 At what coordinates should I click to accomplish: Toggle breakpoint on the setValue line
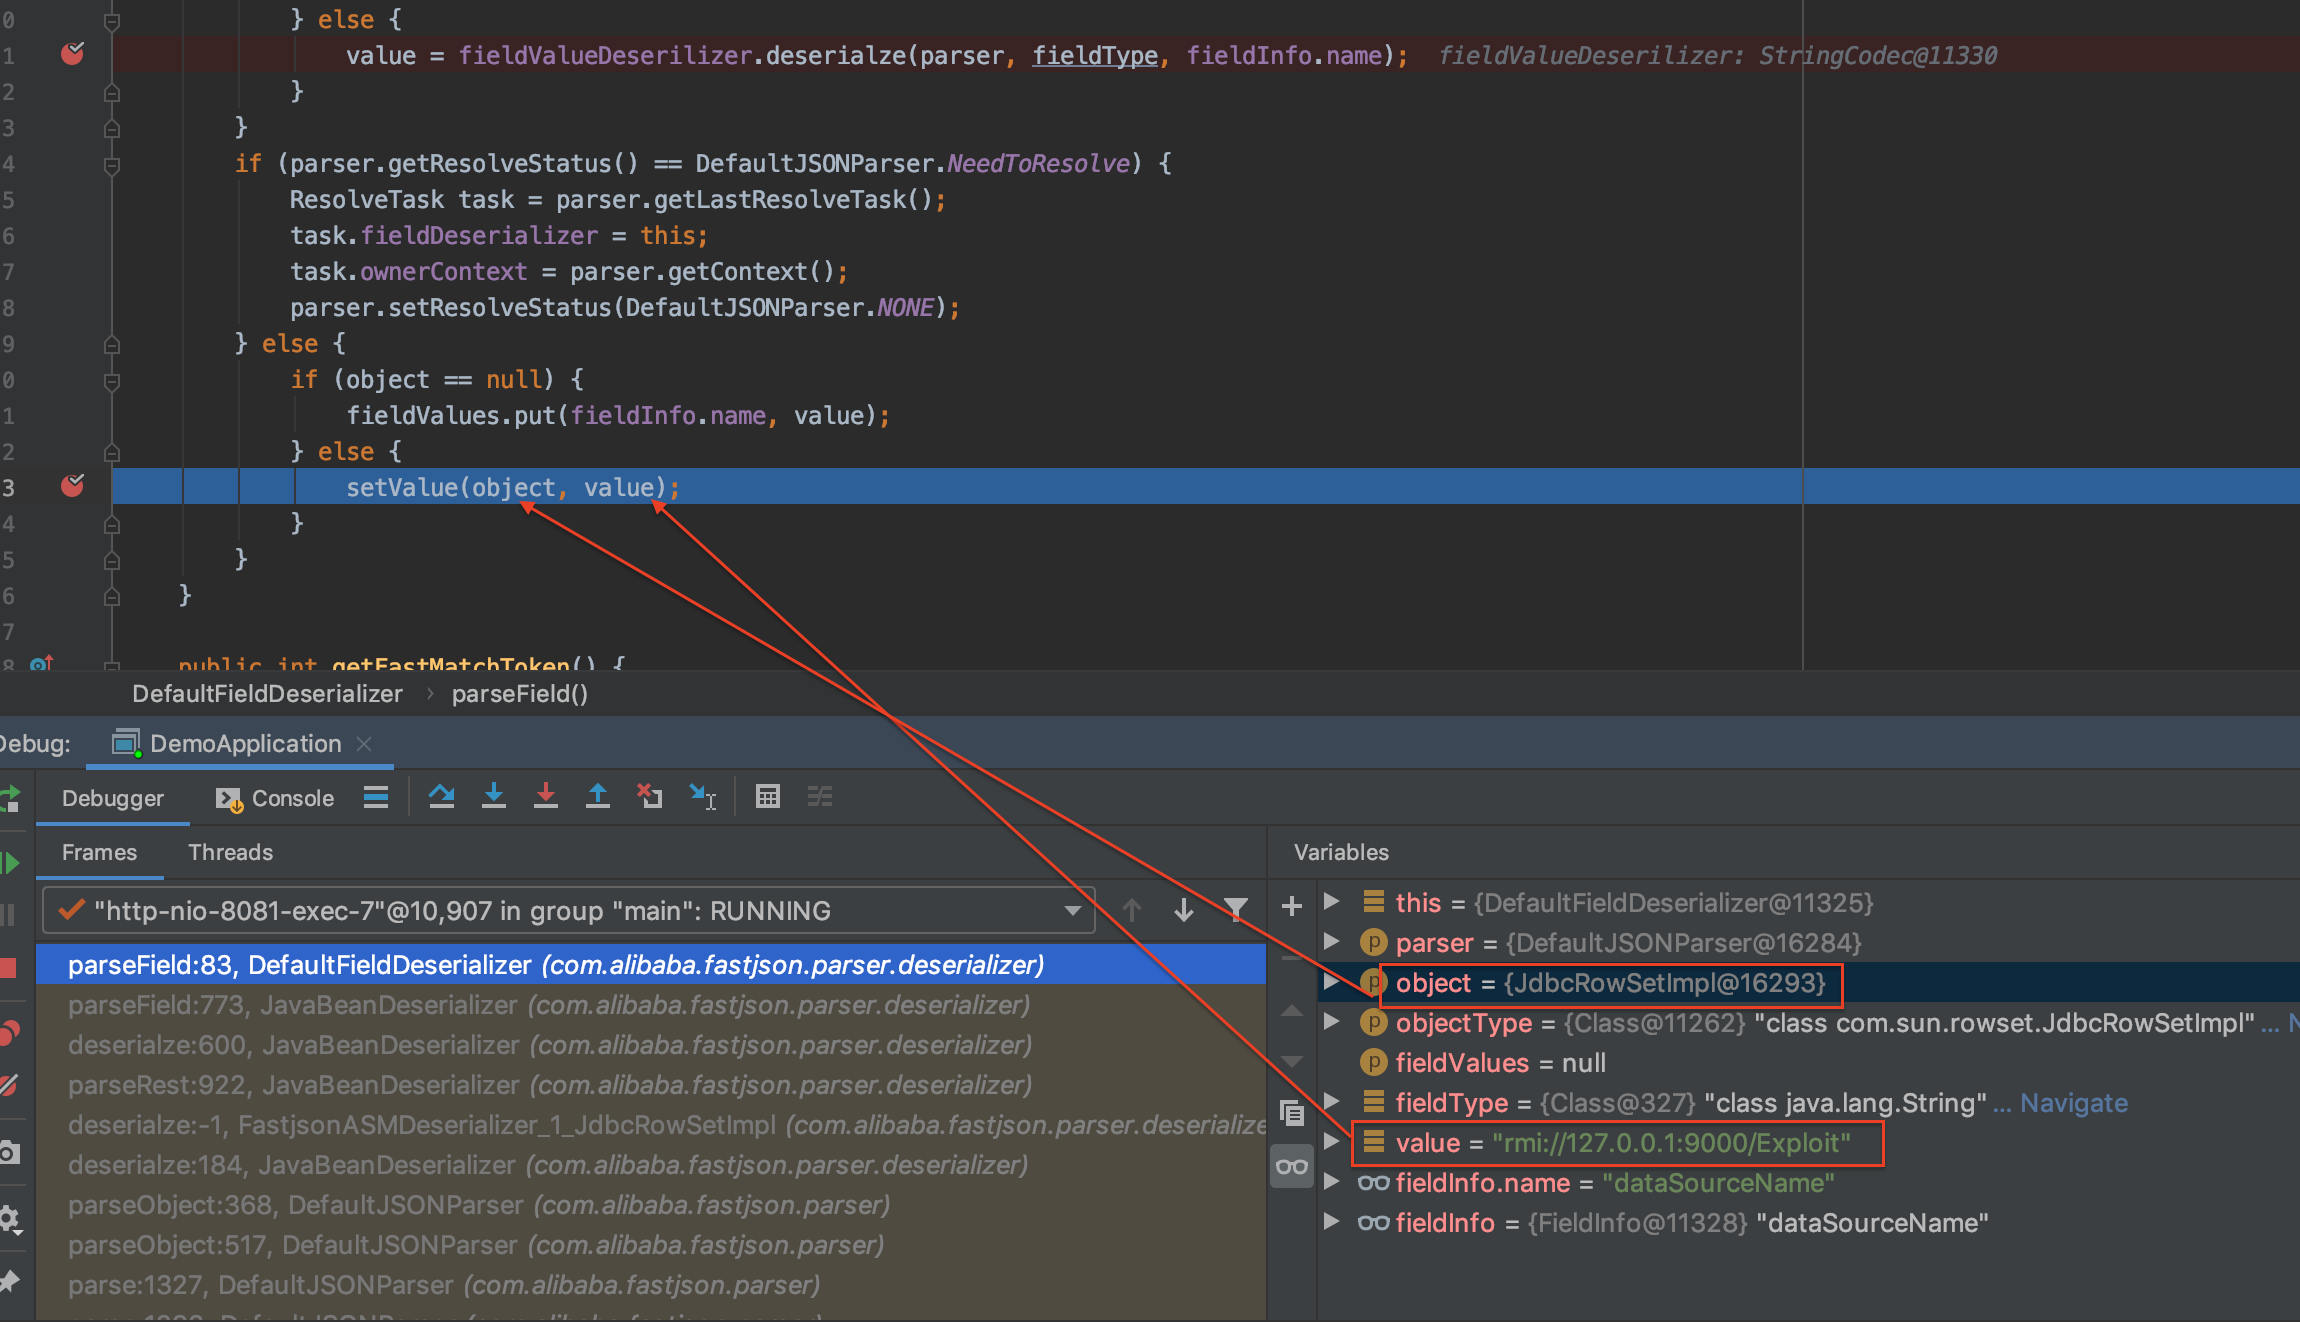(72, 486)
